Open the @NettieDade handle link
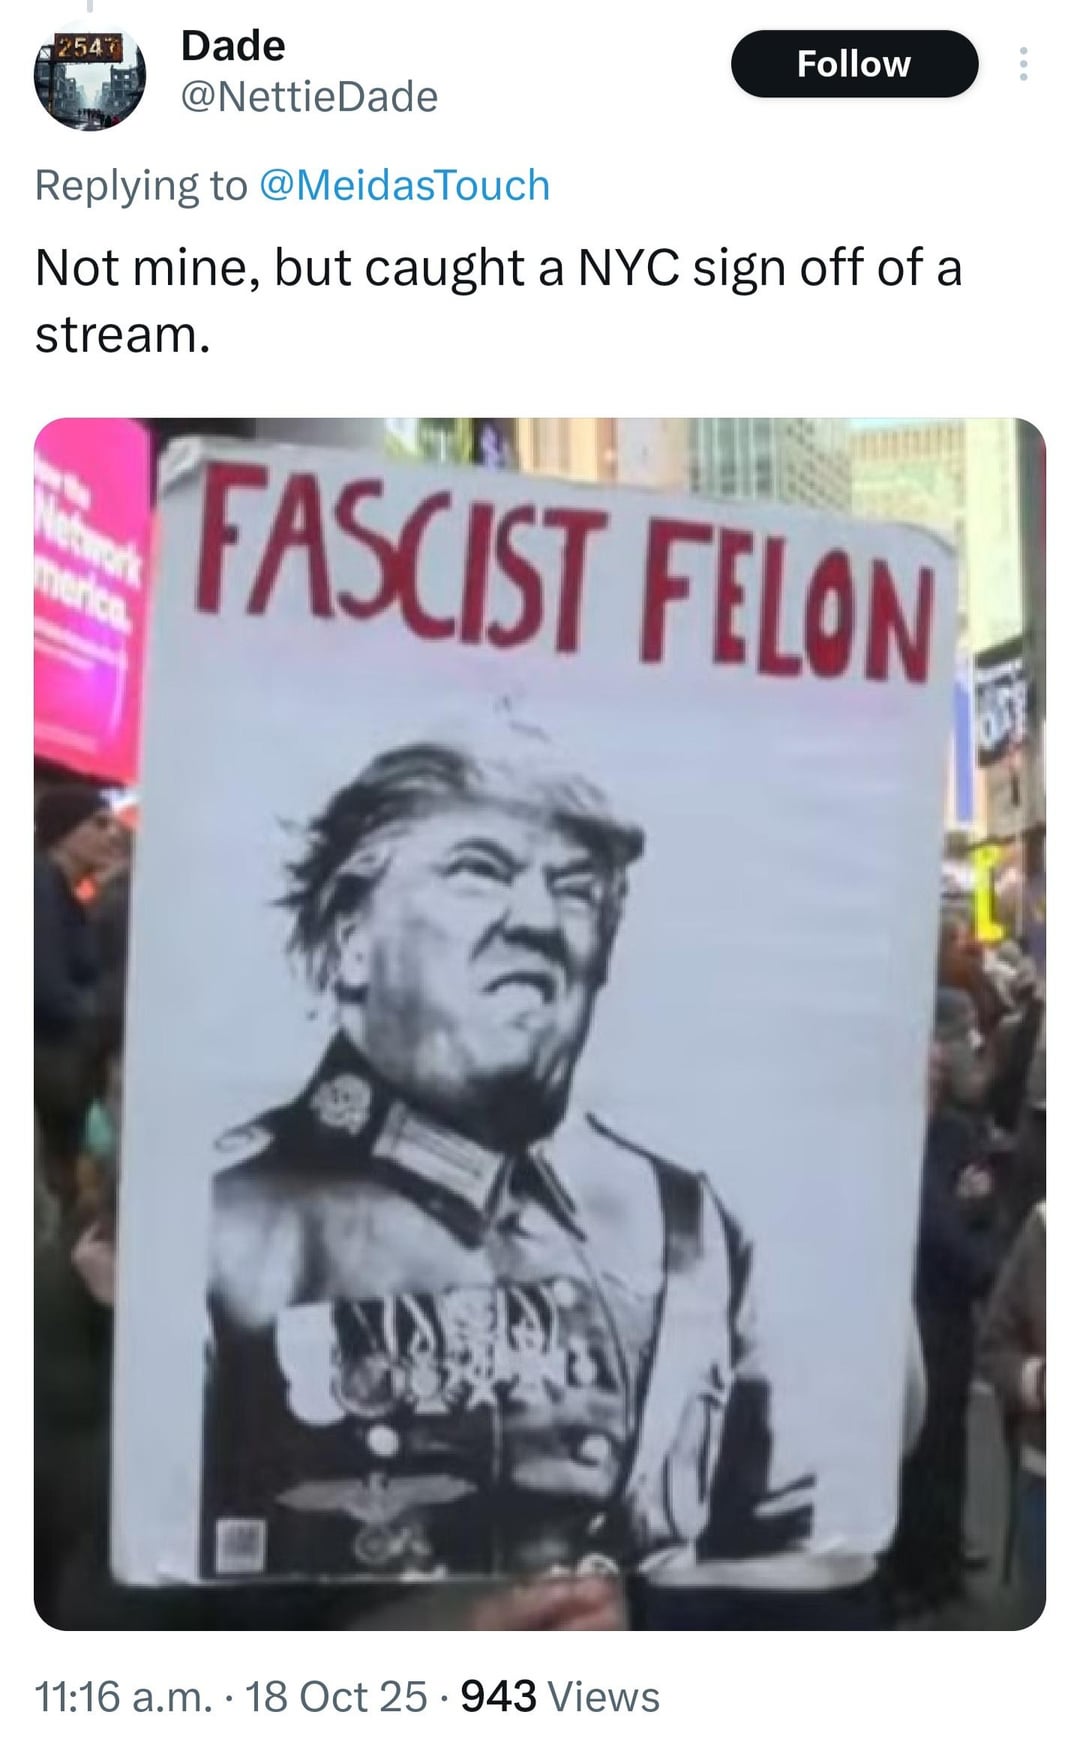 coord(309,98)
